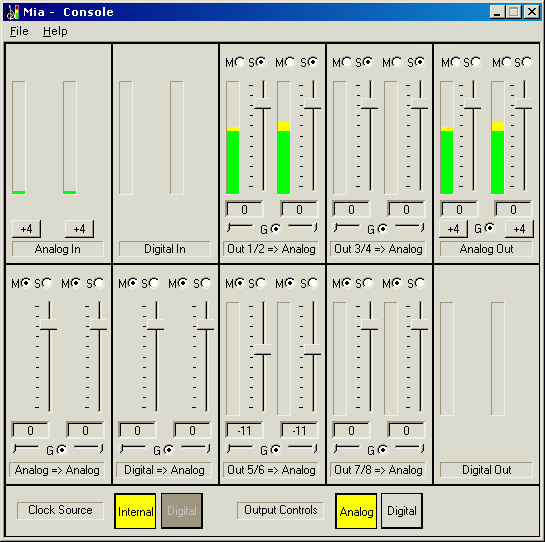Solo right channel of Out 1/2 => Analog
Image resolution: width=545 pixels, height=542 pixels.
[312, 62]
